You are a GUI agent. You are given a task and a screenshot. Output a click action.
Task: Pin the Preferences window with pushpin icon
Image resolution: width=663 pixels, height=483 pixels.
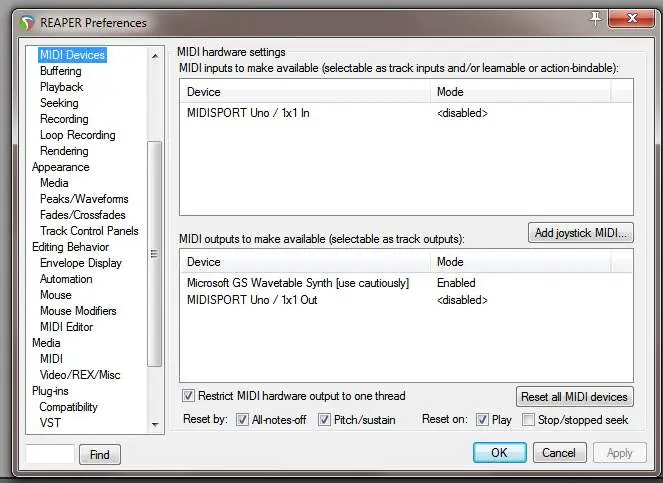(x=595, y=18)
